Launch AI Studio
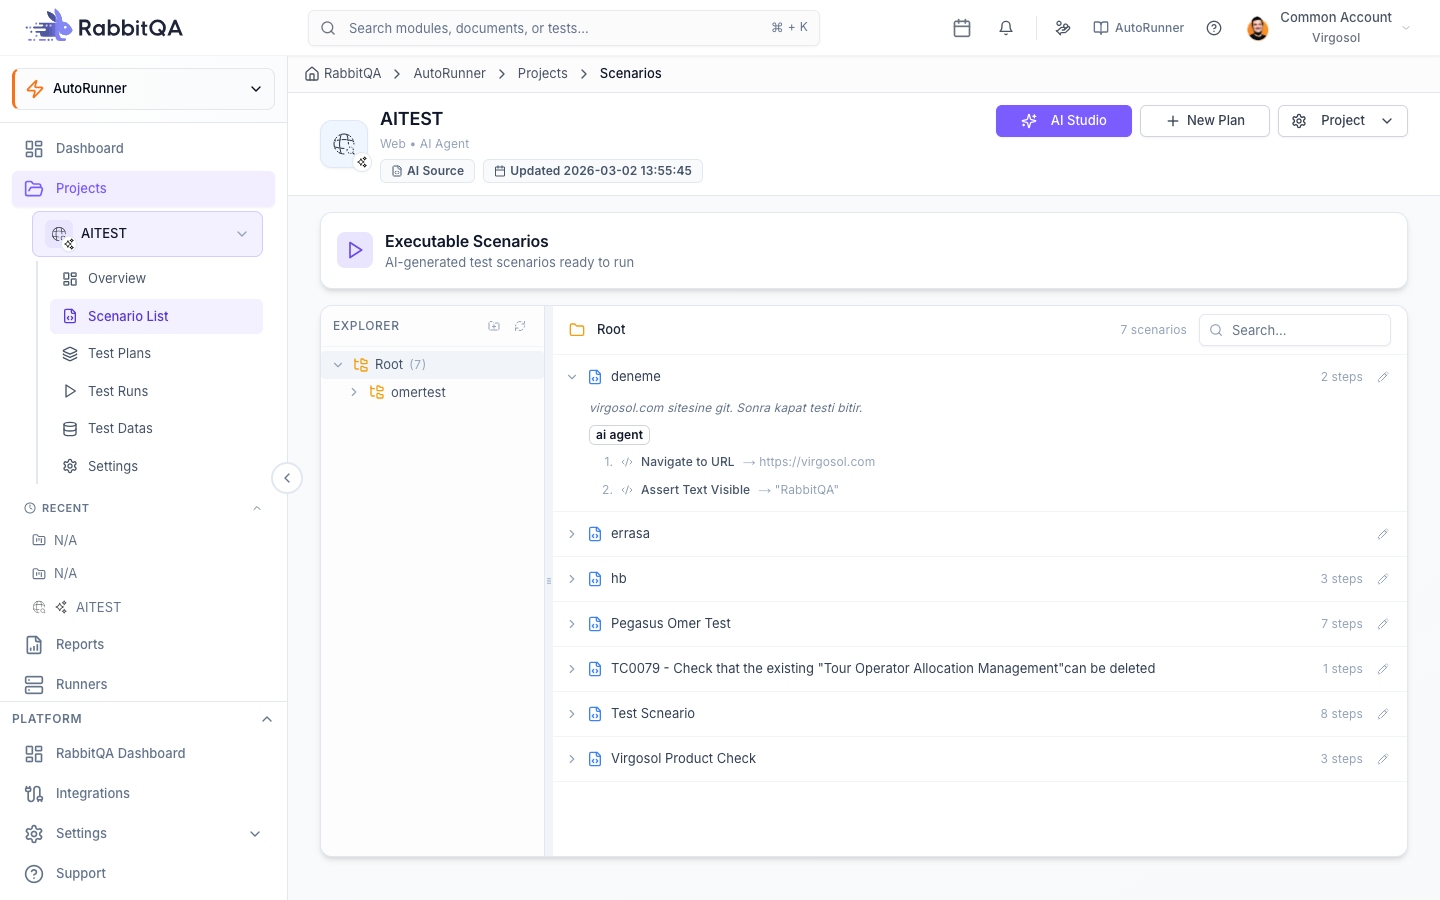 tap(1064, 121)
